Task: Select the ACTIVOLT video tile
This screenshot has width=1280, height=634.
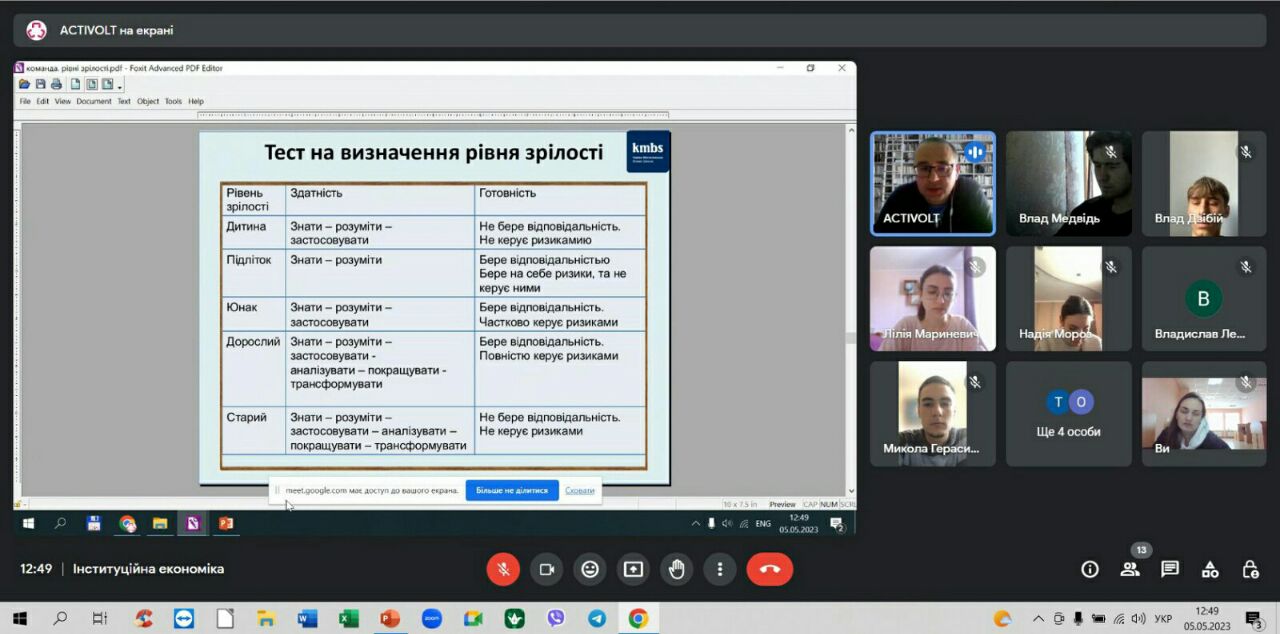Action: pos(932,184)
